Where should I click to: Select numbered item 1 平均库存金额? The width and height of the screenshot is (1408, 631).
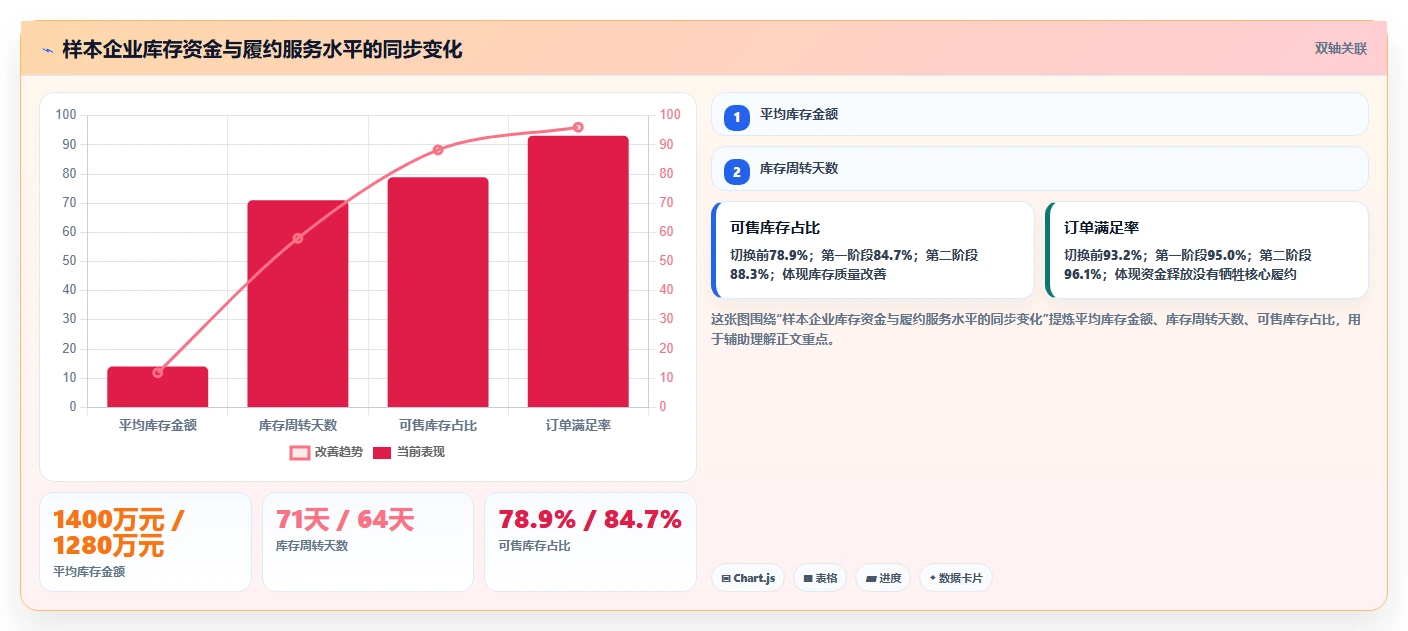pyautogui.click(x=1039, y=114)
